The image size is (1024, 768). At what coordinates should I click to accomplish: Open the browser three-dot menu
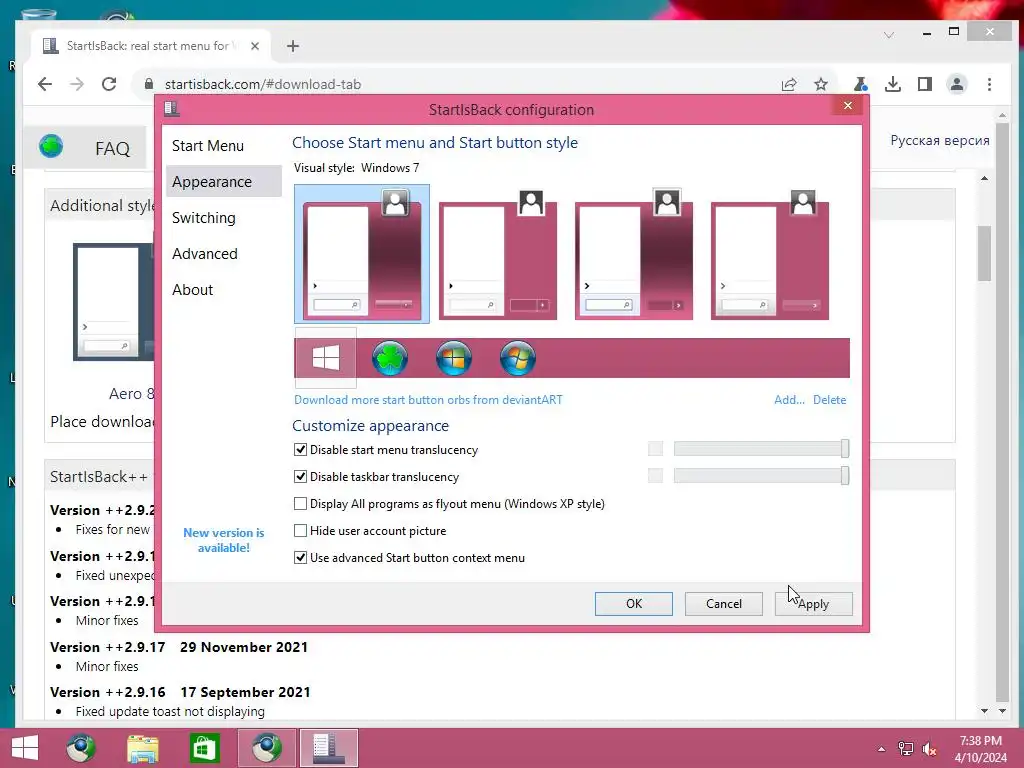tap(989, 84)
